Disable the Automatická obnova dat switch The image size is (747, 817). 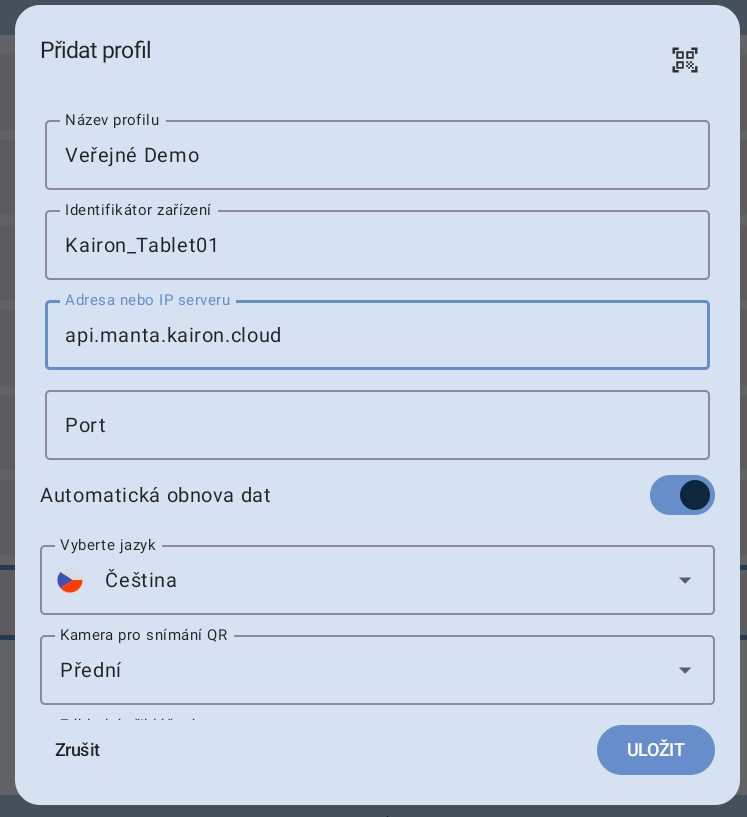click(682, 495)
